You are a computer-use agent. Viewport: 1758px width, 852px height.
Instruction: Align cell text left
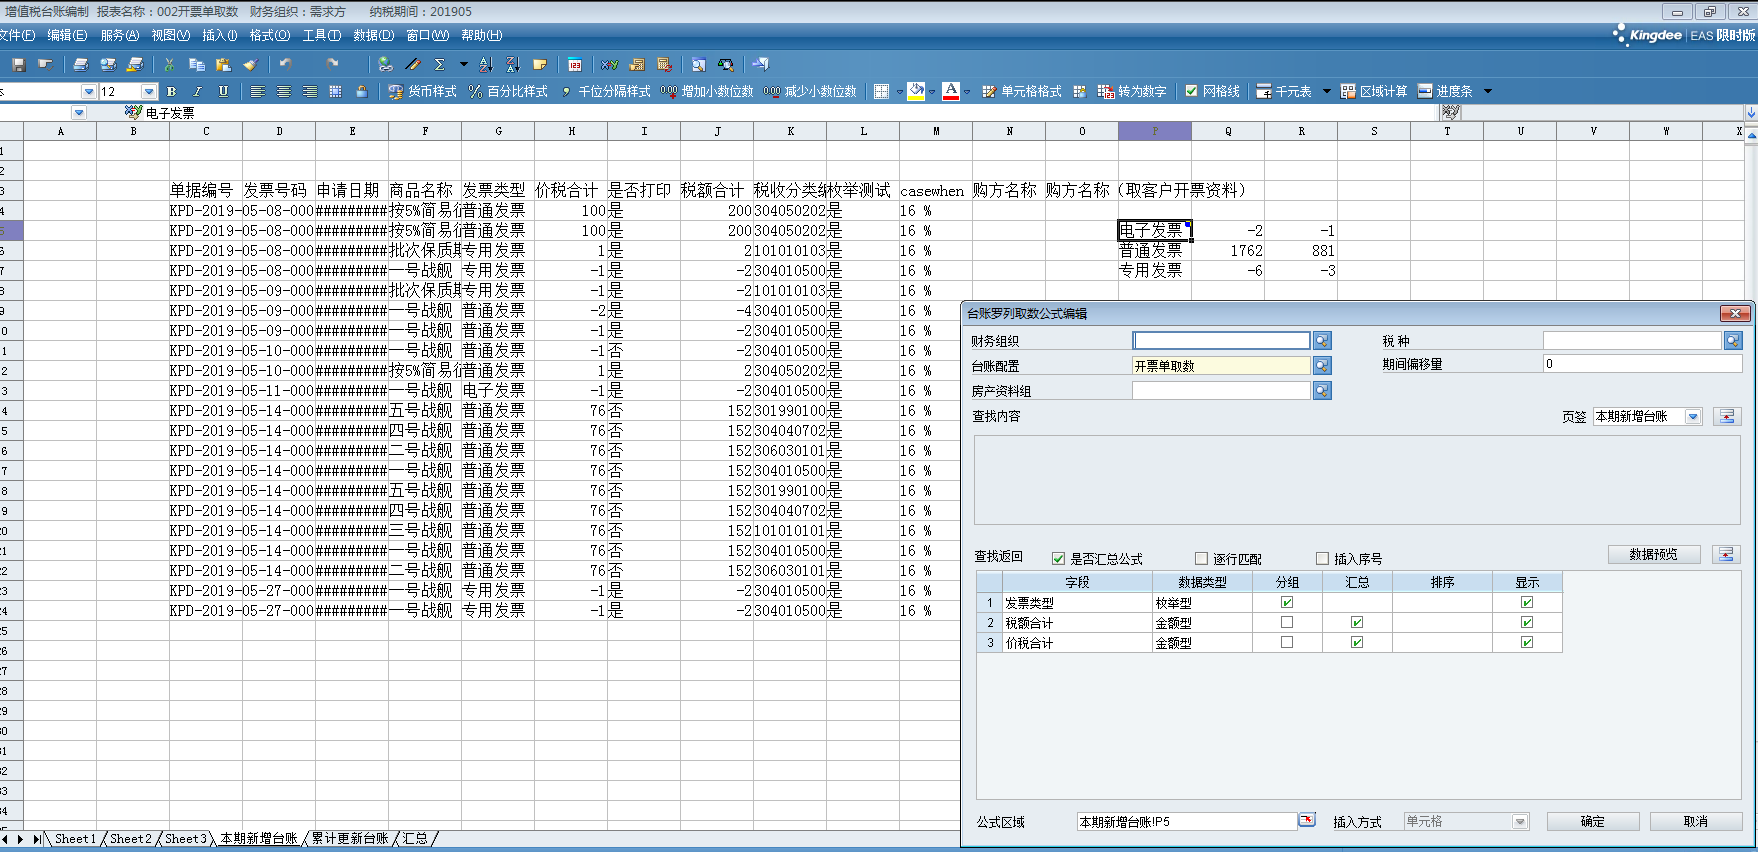pos(258,91)
